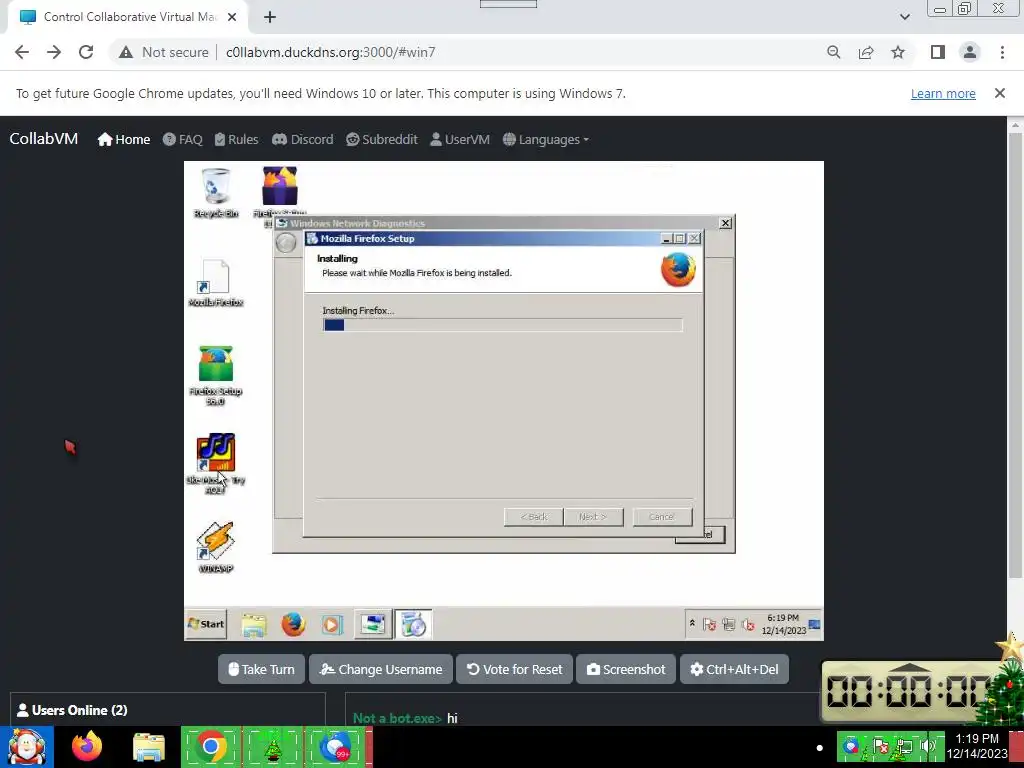Screen dimensions: 1024x768
Task: Close the Windows Network Diagnostics window
Action: click(x=725, y=223)
